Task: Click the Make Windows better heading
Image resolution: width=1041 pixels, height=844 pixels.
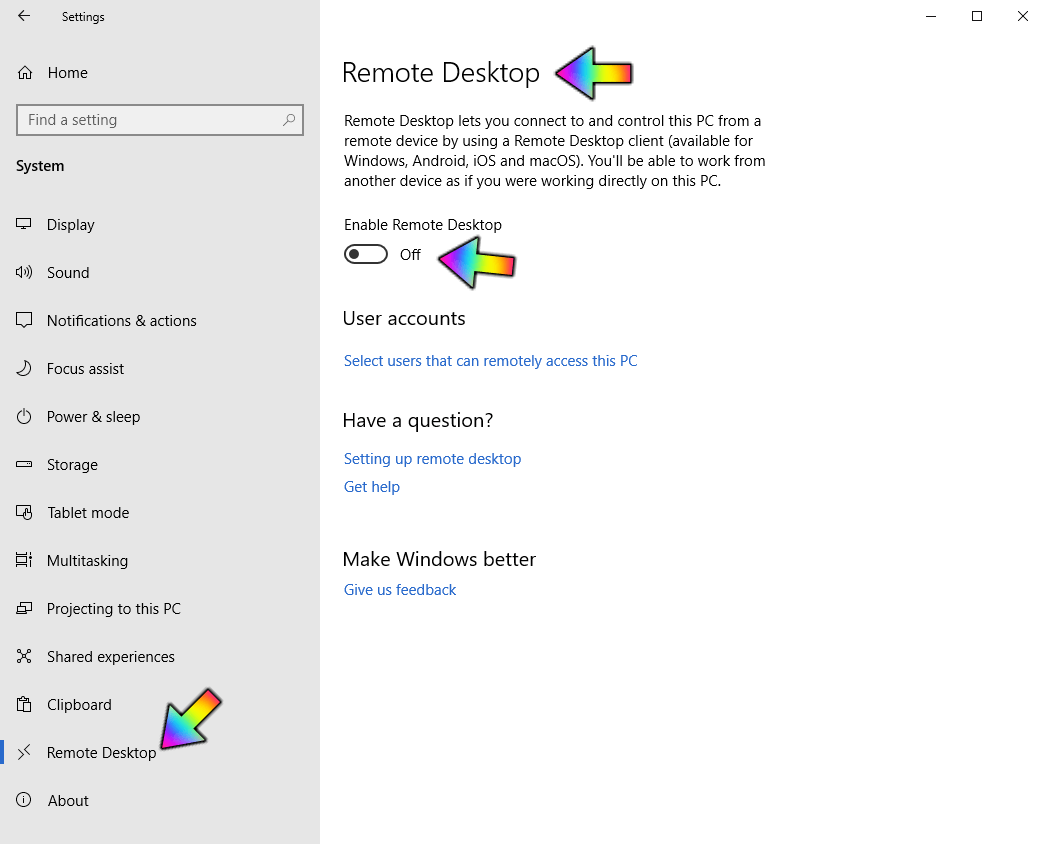Action: [439, 559]
